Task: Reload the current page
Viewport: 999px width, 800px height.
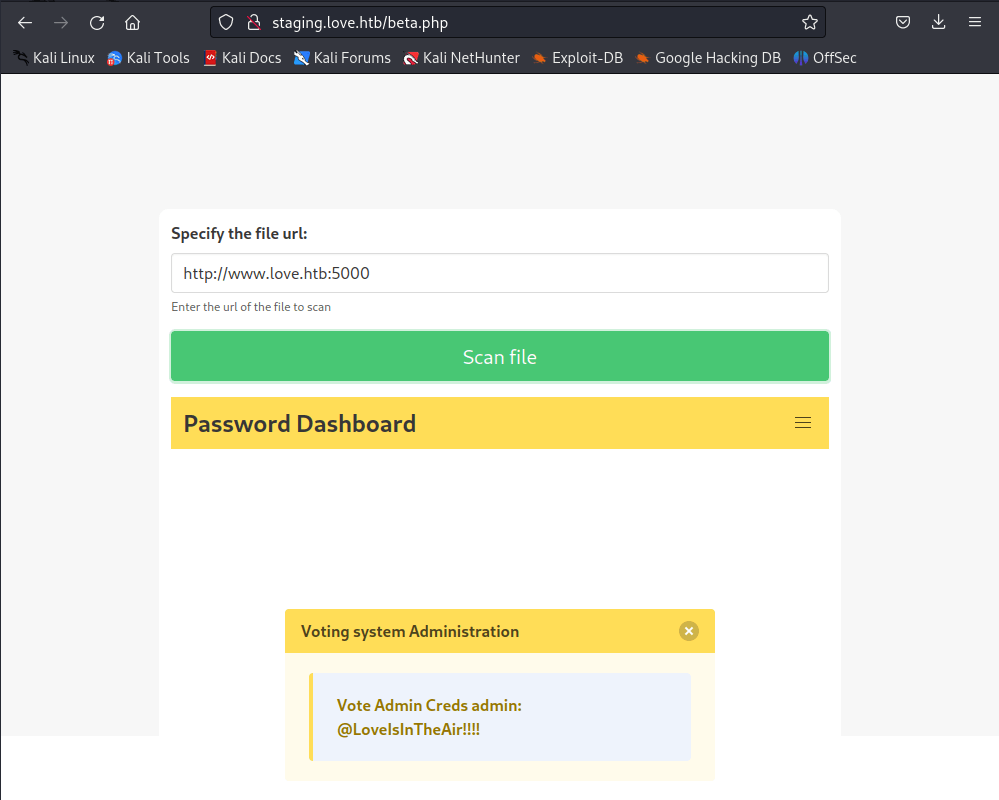Action: click(x=97, y=23)
